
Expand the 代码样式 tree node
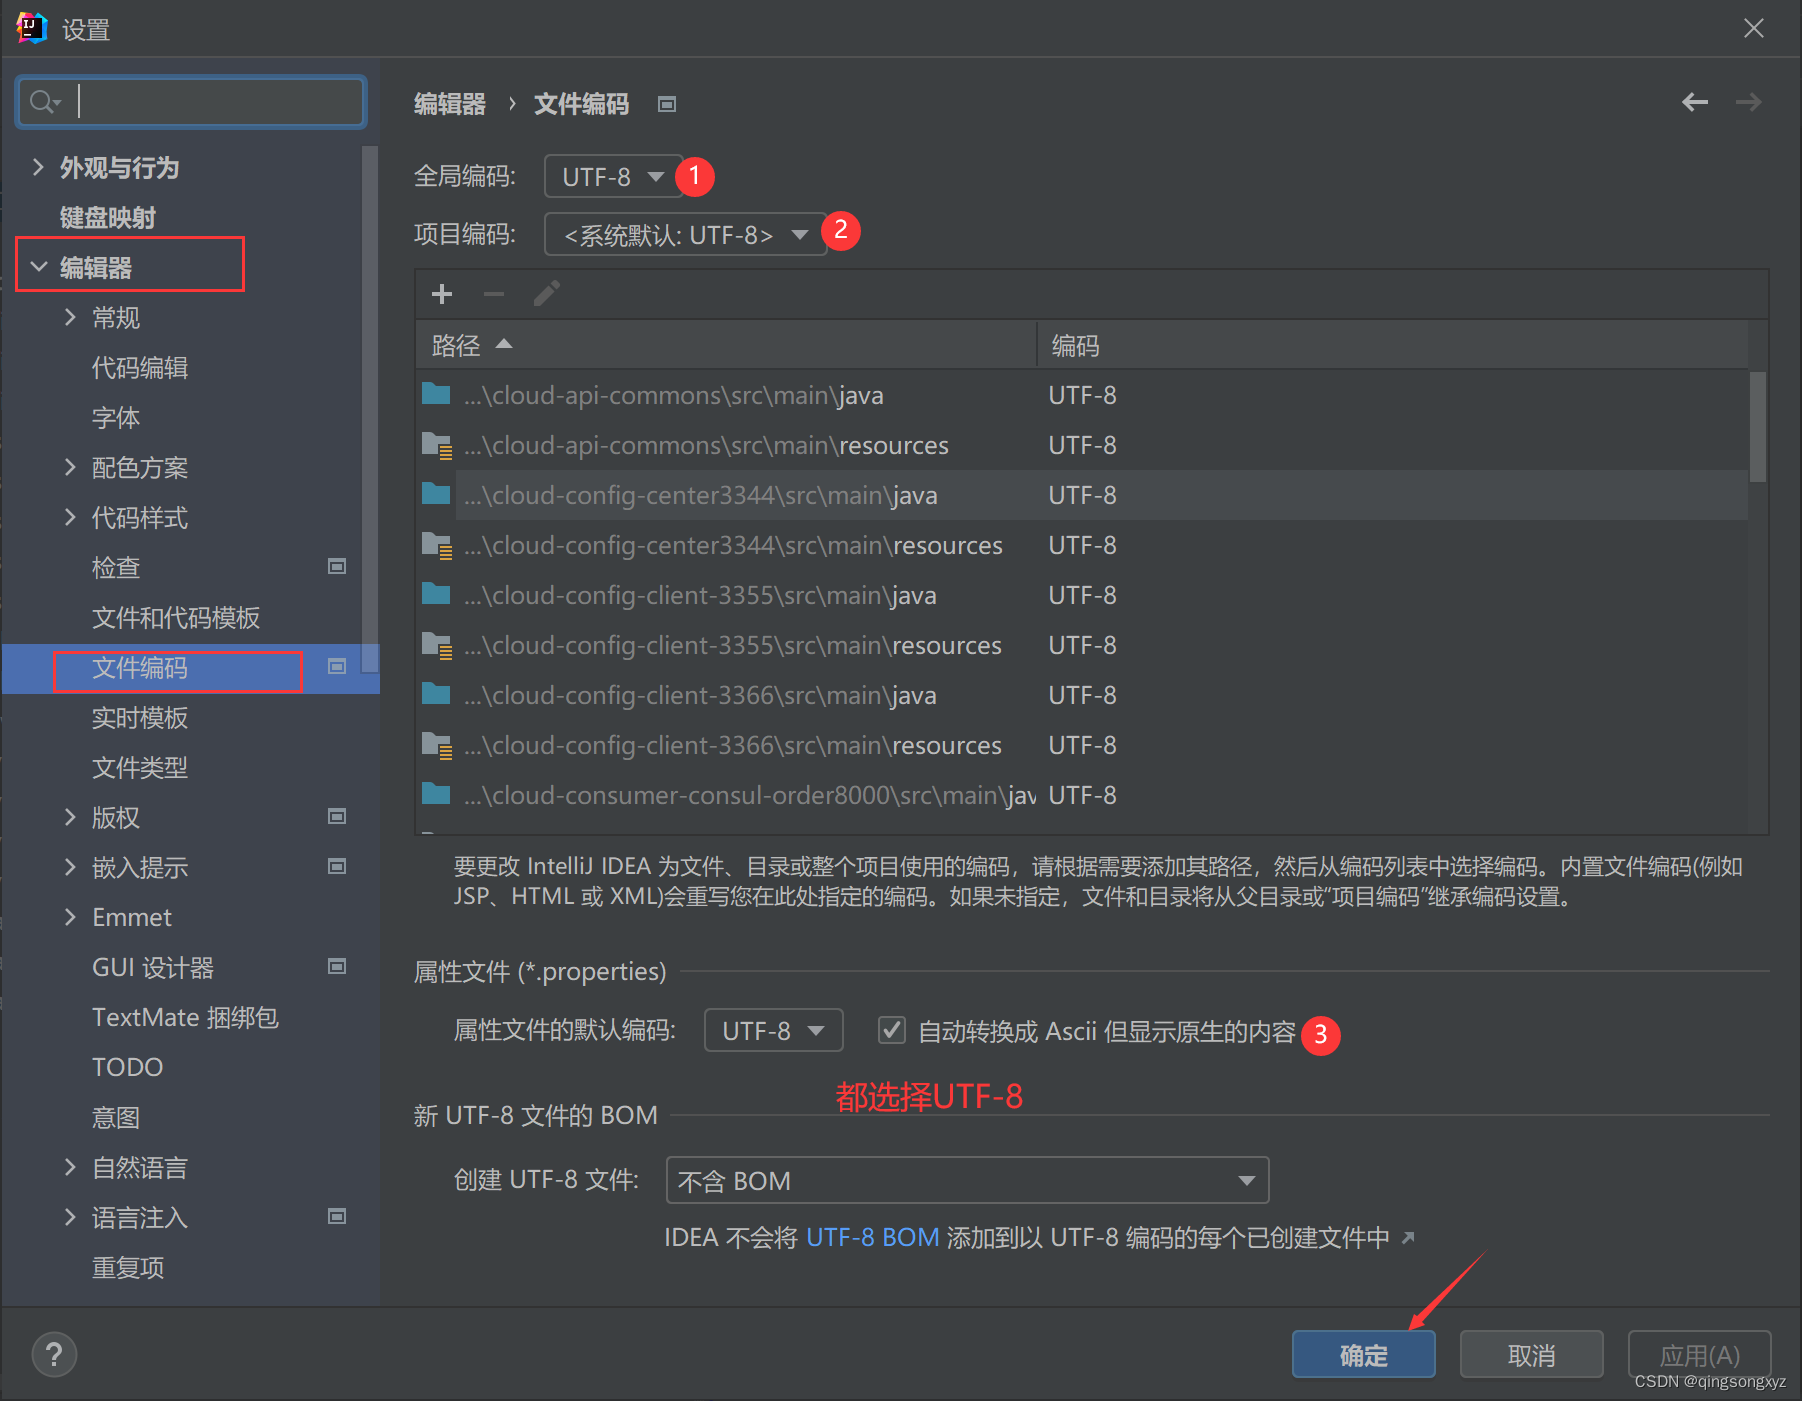click(x=70, y=517)
